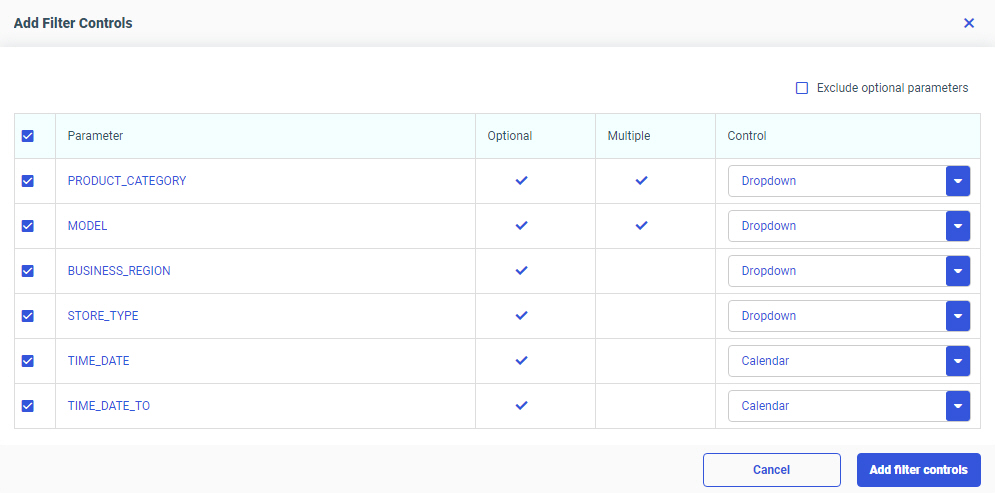Uncheck the TIME_DATE_TO parameter checkbox

tap(28, 406)
